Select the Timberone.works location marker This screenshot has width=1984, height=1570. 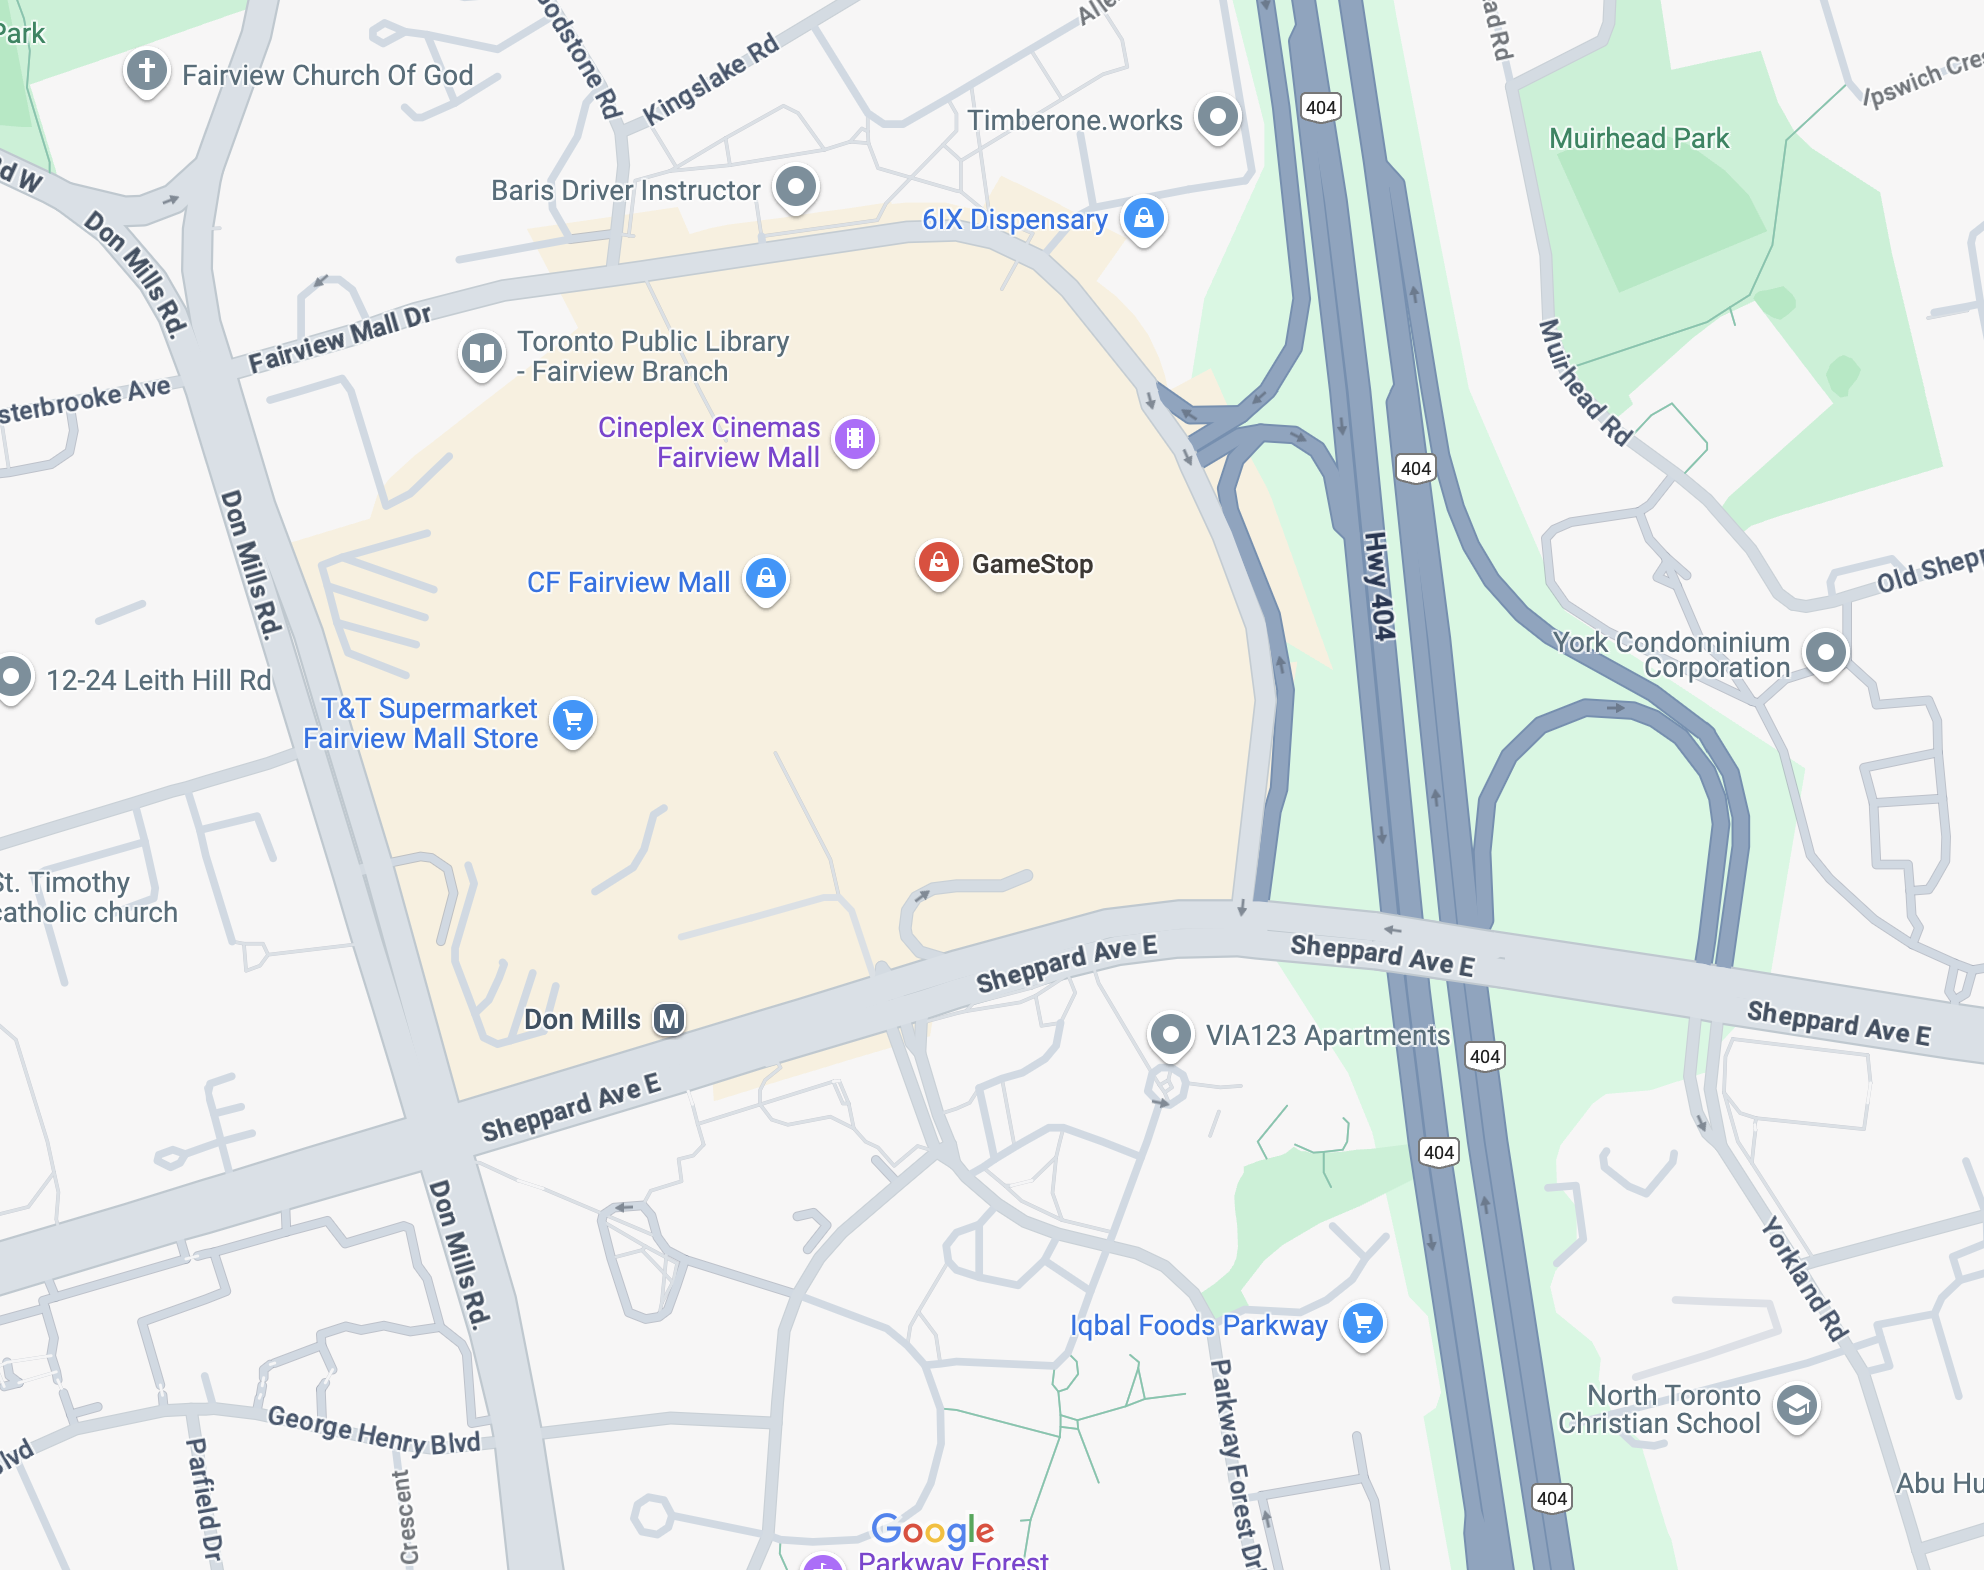click(x=1218, y=117)
